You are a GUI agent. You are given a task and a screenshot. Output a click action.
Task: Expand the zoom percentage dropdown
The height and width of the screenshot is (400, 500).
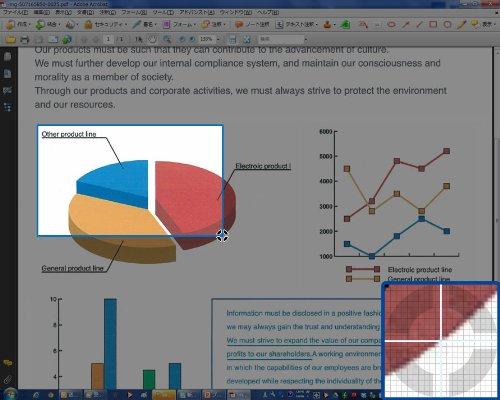point(218,39)
